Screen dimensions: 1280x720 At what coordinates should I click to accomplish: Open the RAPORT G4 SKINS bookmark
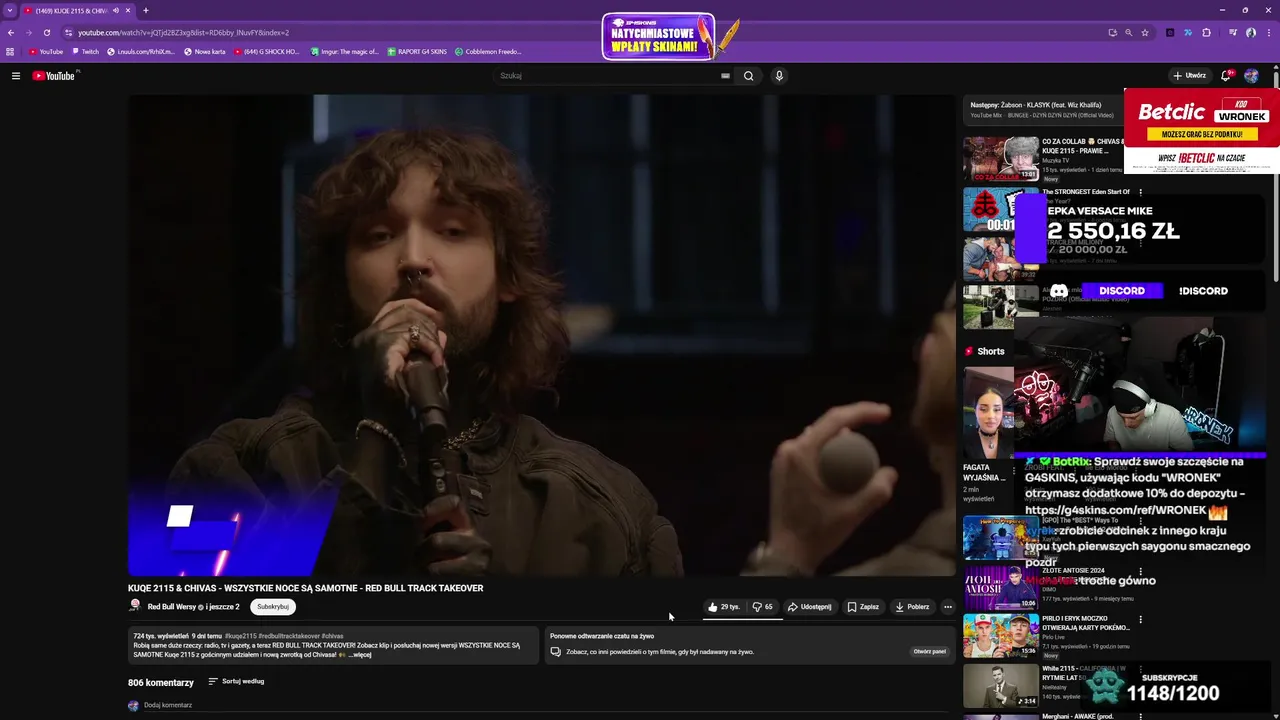coord(417,52)
